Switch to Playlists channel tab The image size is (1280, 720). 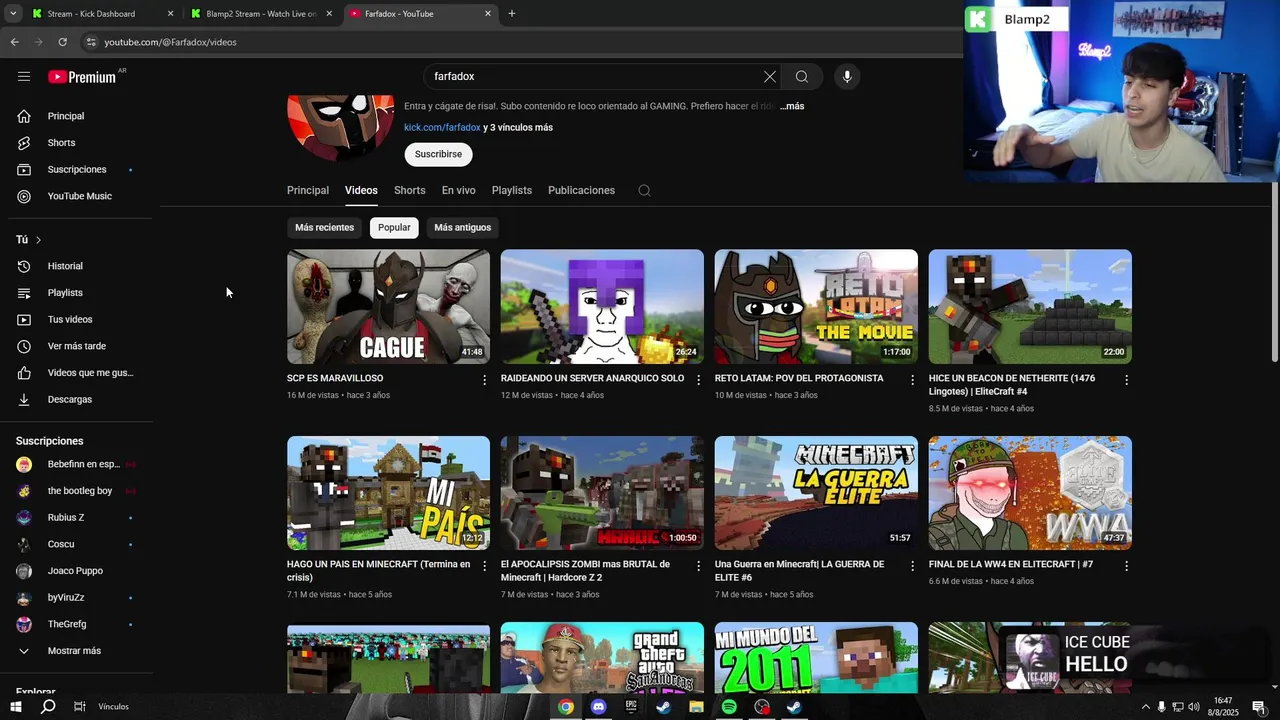[x=512, y=190]
